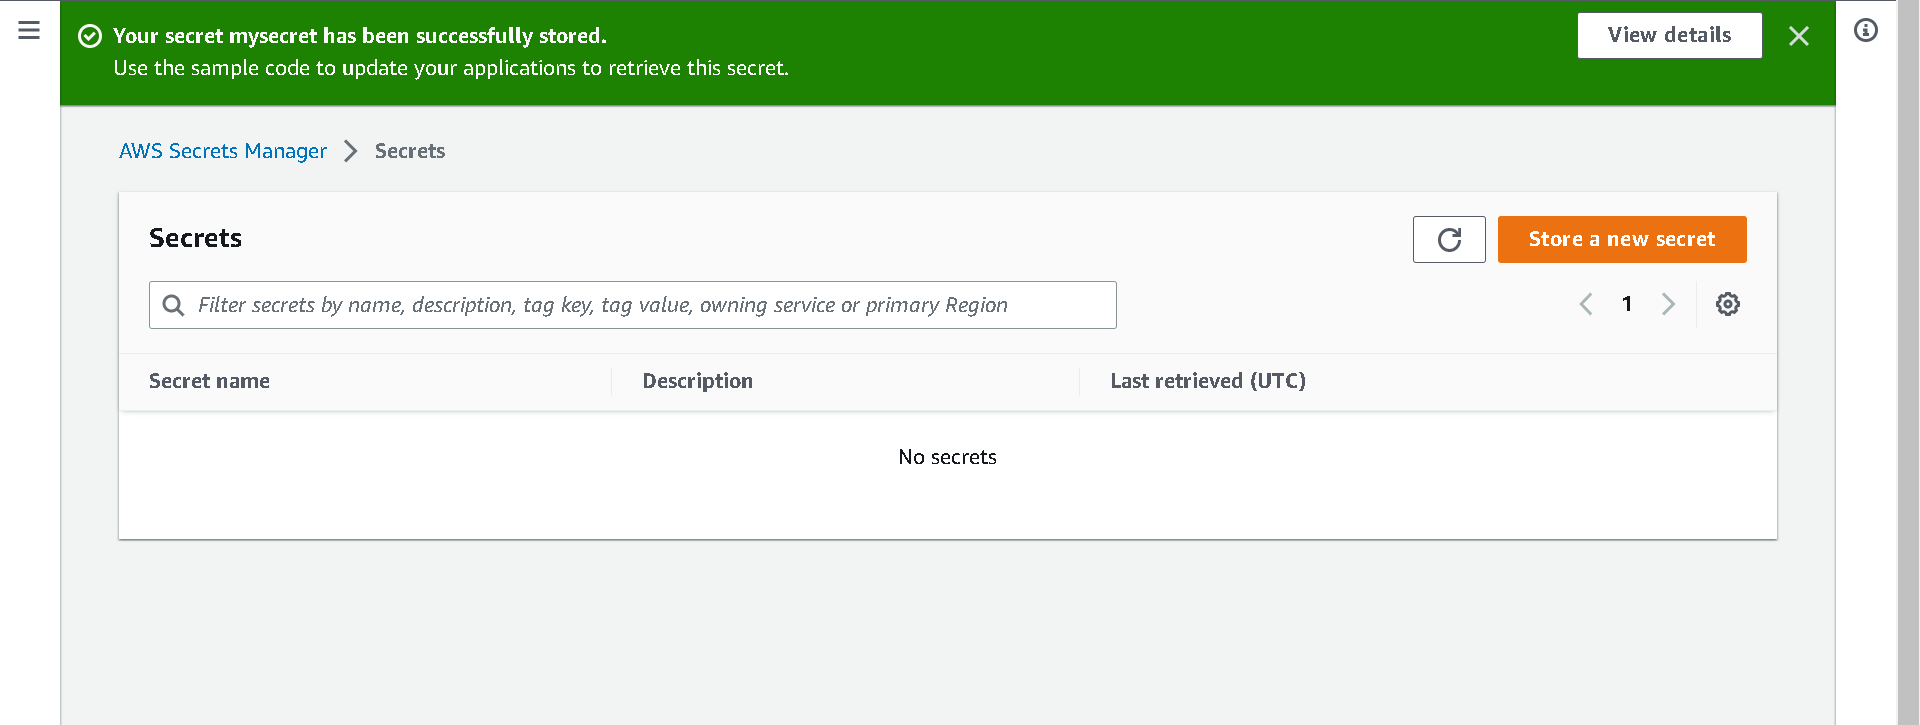Click Store a new secret button
Screen dimensions: 1920x725
pos(1622,239)
